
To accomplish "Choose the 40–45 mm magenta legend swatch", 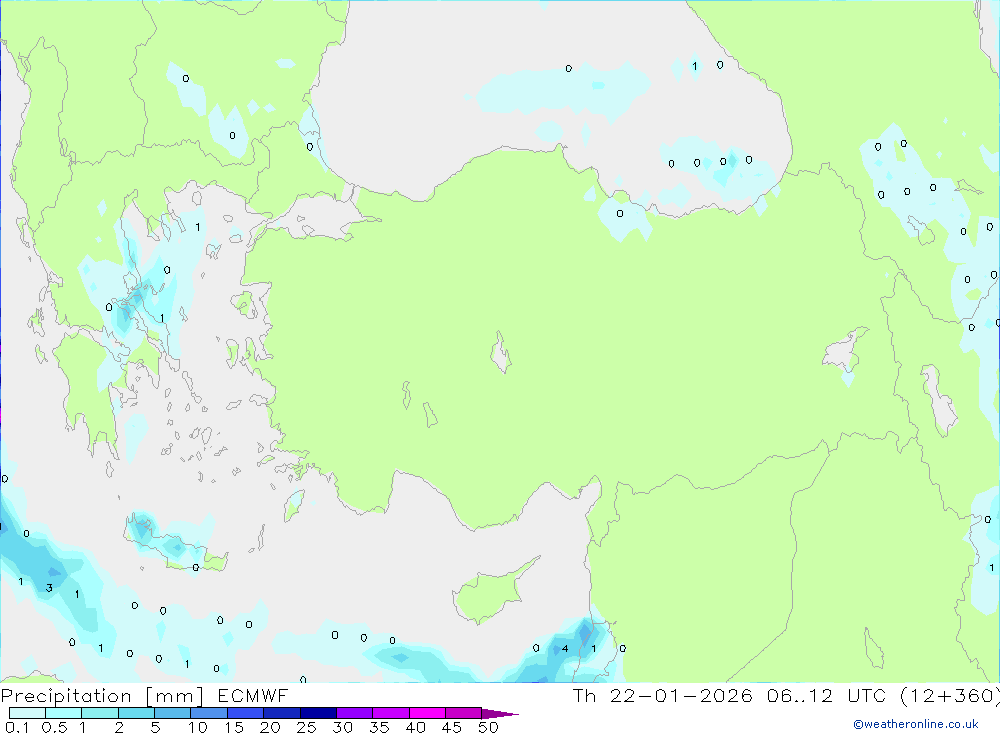I will (x=427, y=713).
